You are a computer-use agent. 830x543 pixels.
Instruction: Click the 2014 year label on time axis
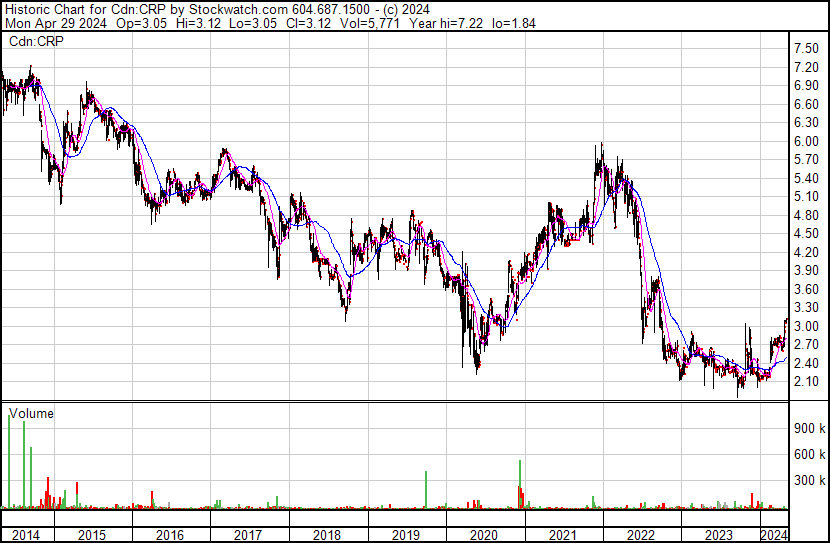26,535
